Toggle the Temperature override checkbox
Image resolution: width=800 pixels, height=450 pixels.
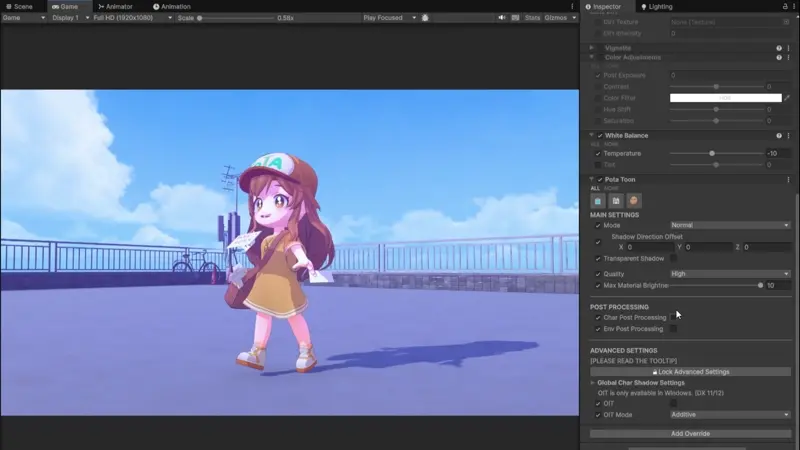click(598, 154)
